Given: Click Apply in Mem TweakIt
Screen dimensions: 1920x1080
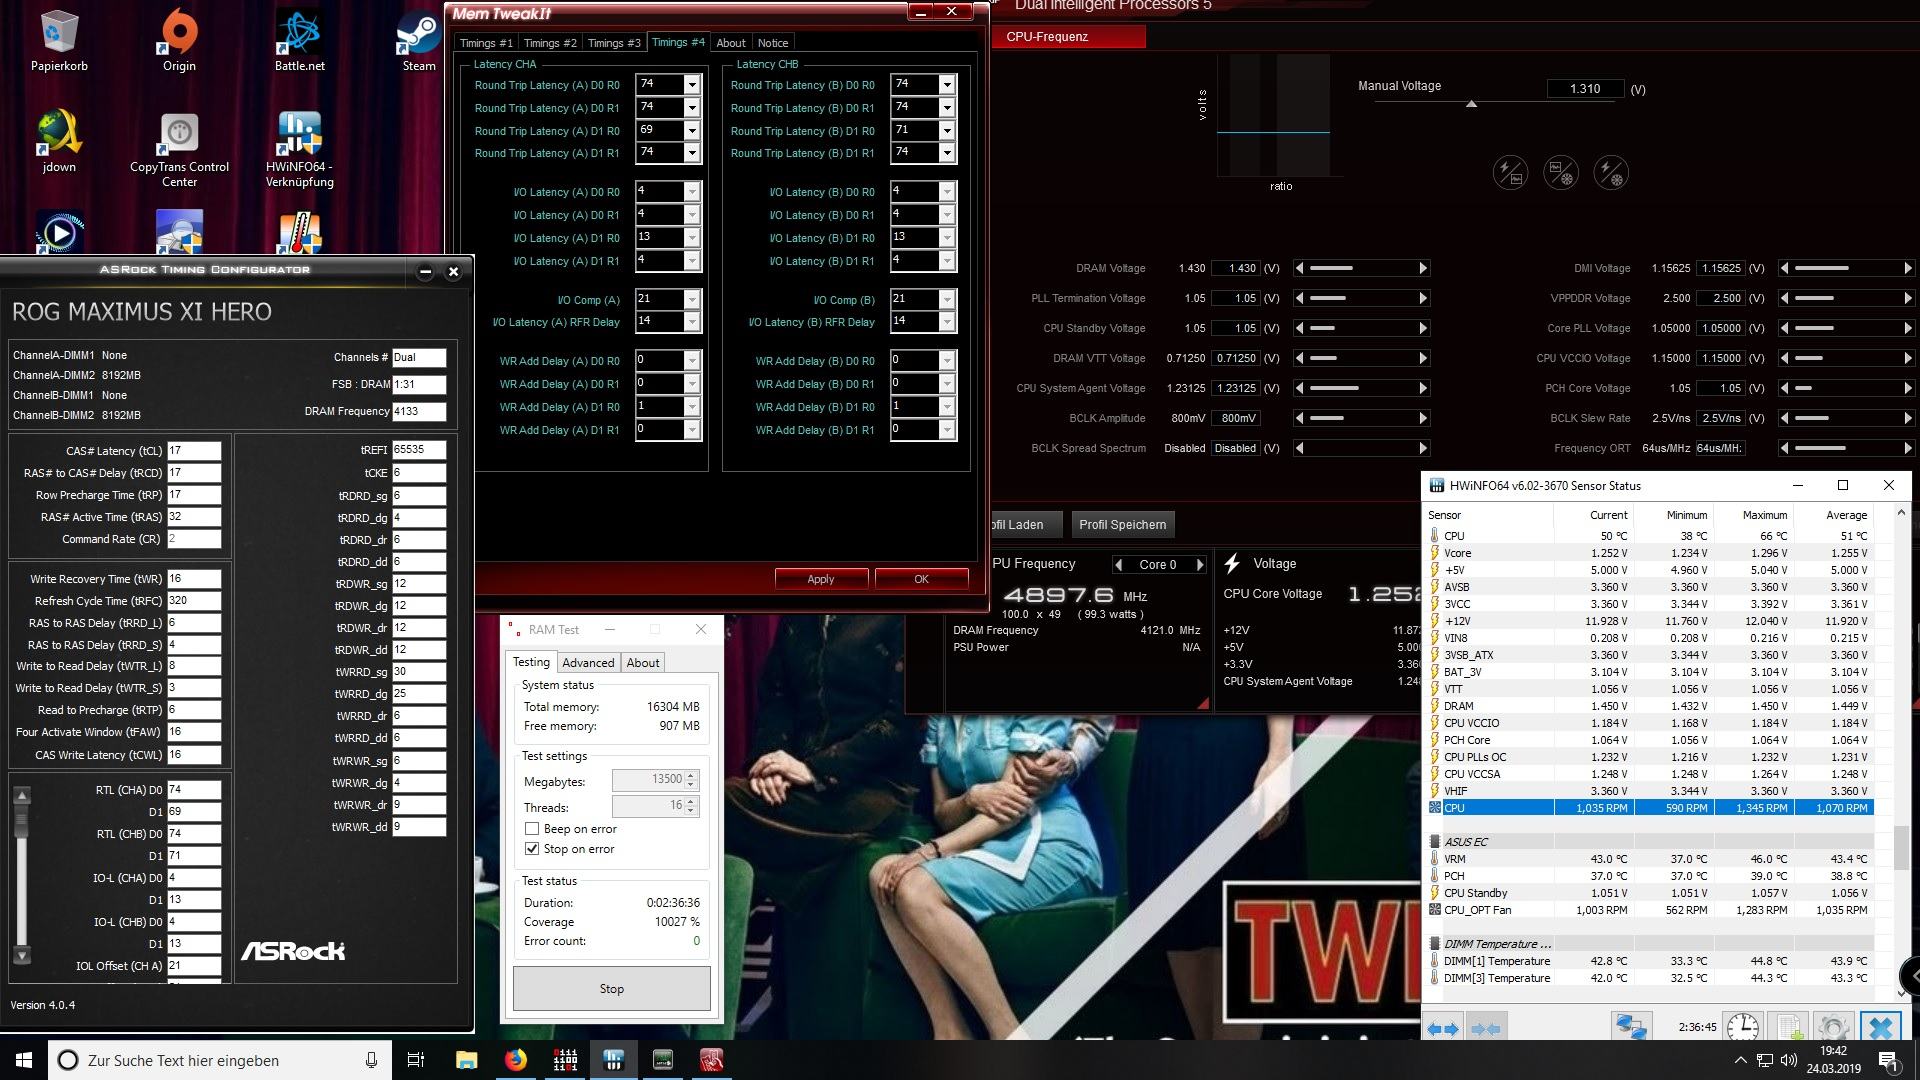Looking at the screenshot, I should pos(821,579).
